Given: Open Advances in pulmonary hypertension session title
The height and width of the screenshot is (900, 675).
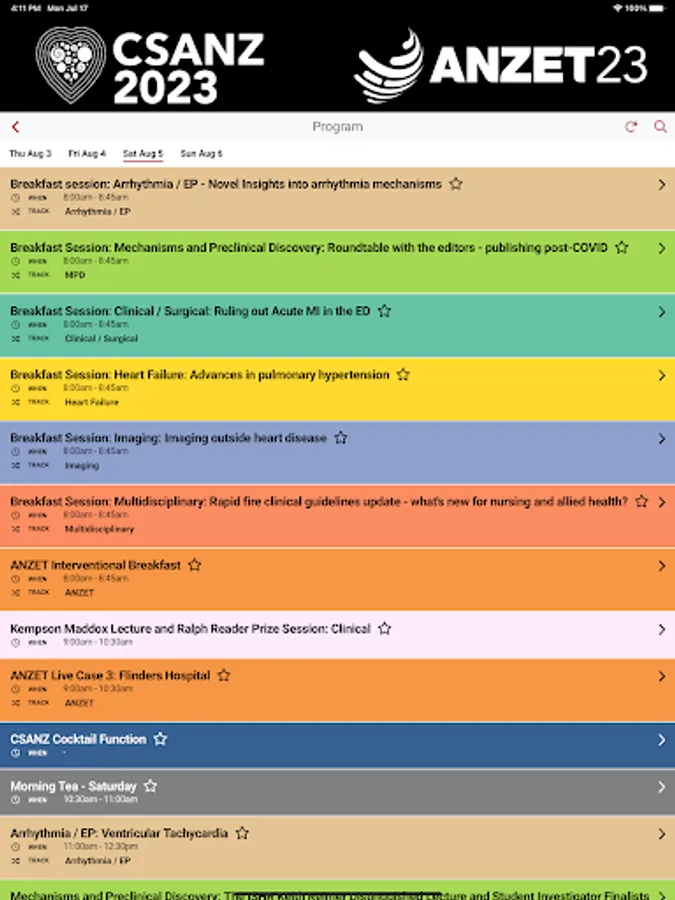Looking at the screenshot, I should (x=200, y=375).
